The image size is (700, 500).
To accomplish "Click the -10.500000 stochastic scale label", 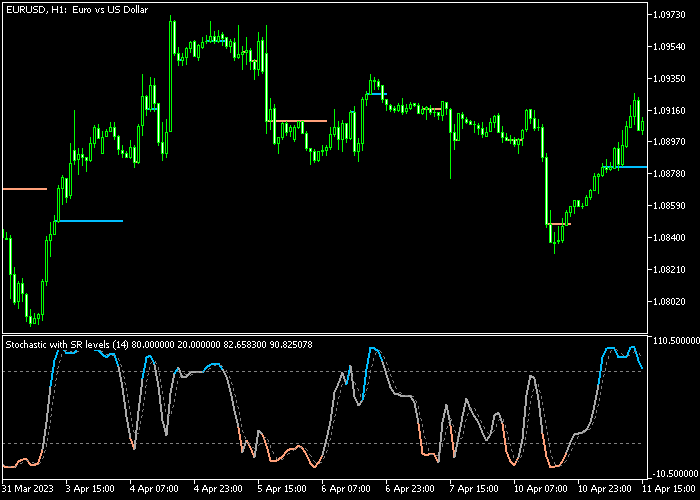I will (675, 474).
